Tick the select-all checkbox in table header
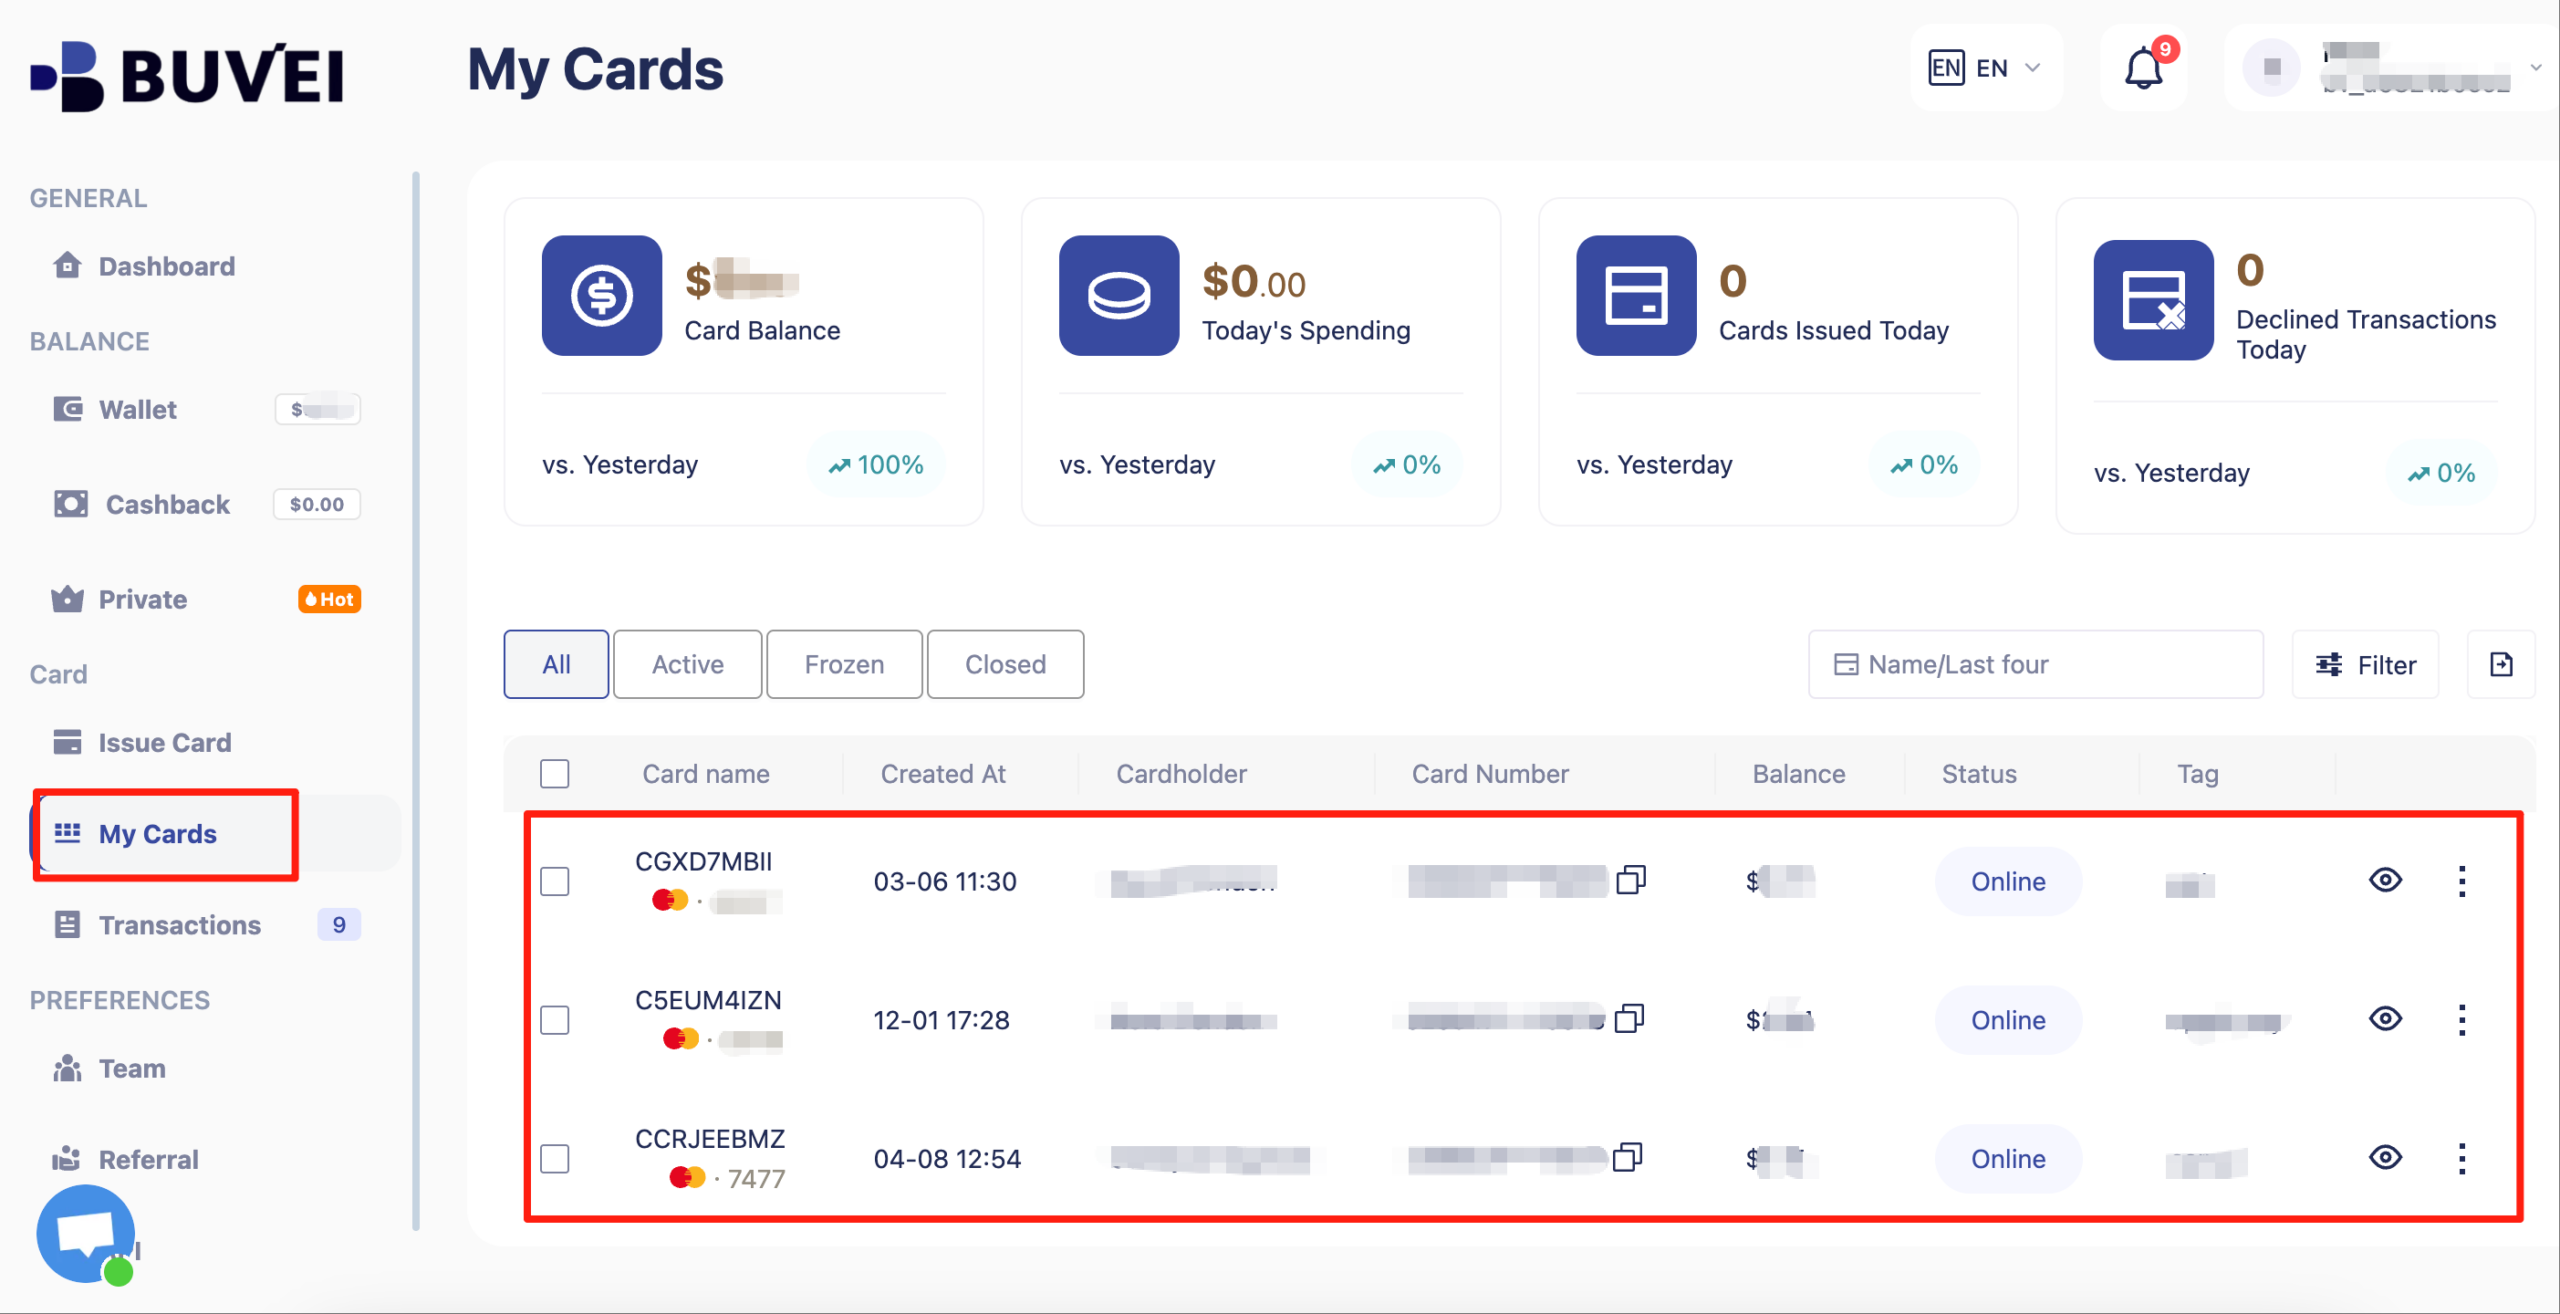The width and height of the screenshot is (2560, 1314). coord(555,774)
